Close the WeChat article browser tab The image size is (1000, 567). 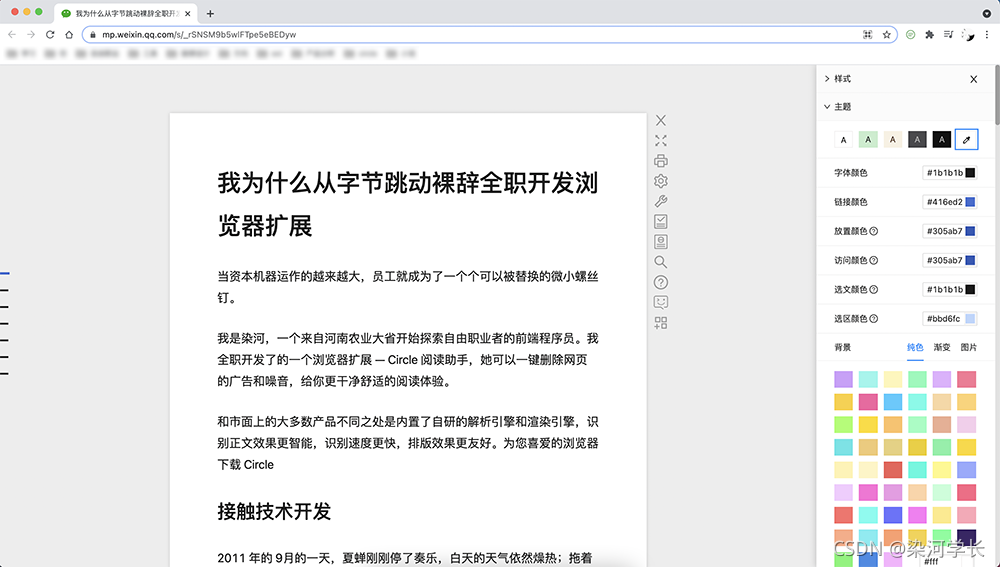pyautogui.click(x=188, y=13)
